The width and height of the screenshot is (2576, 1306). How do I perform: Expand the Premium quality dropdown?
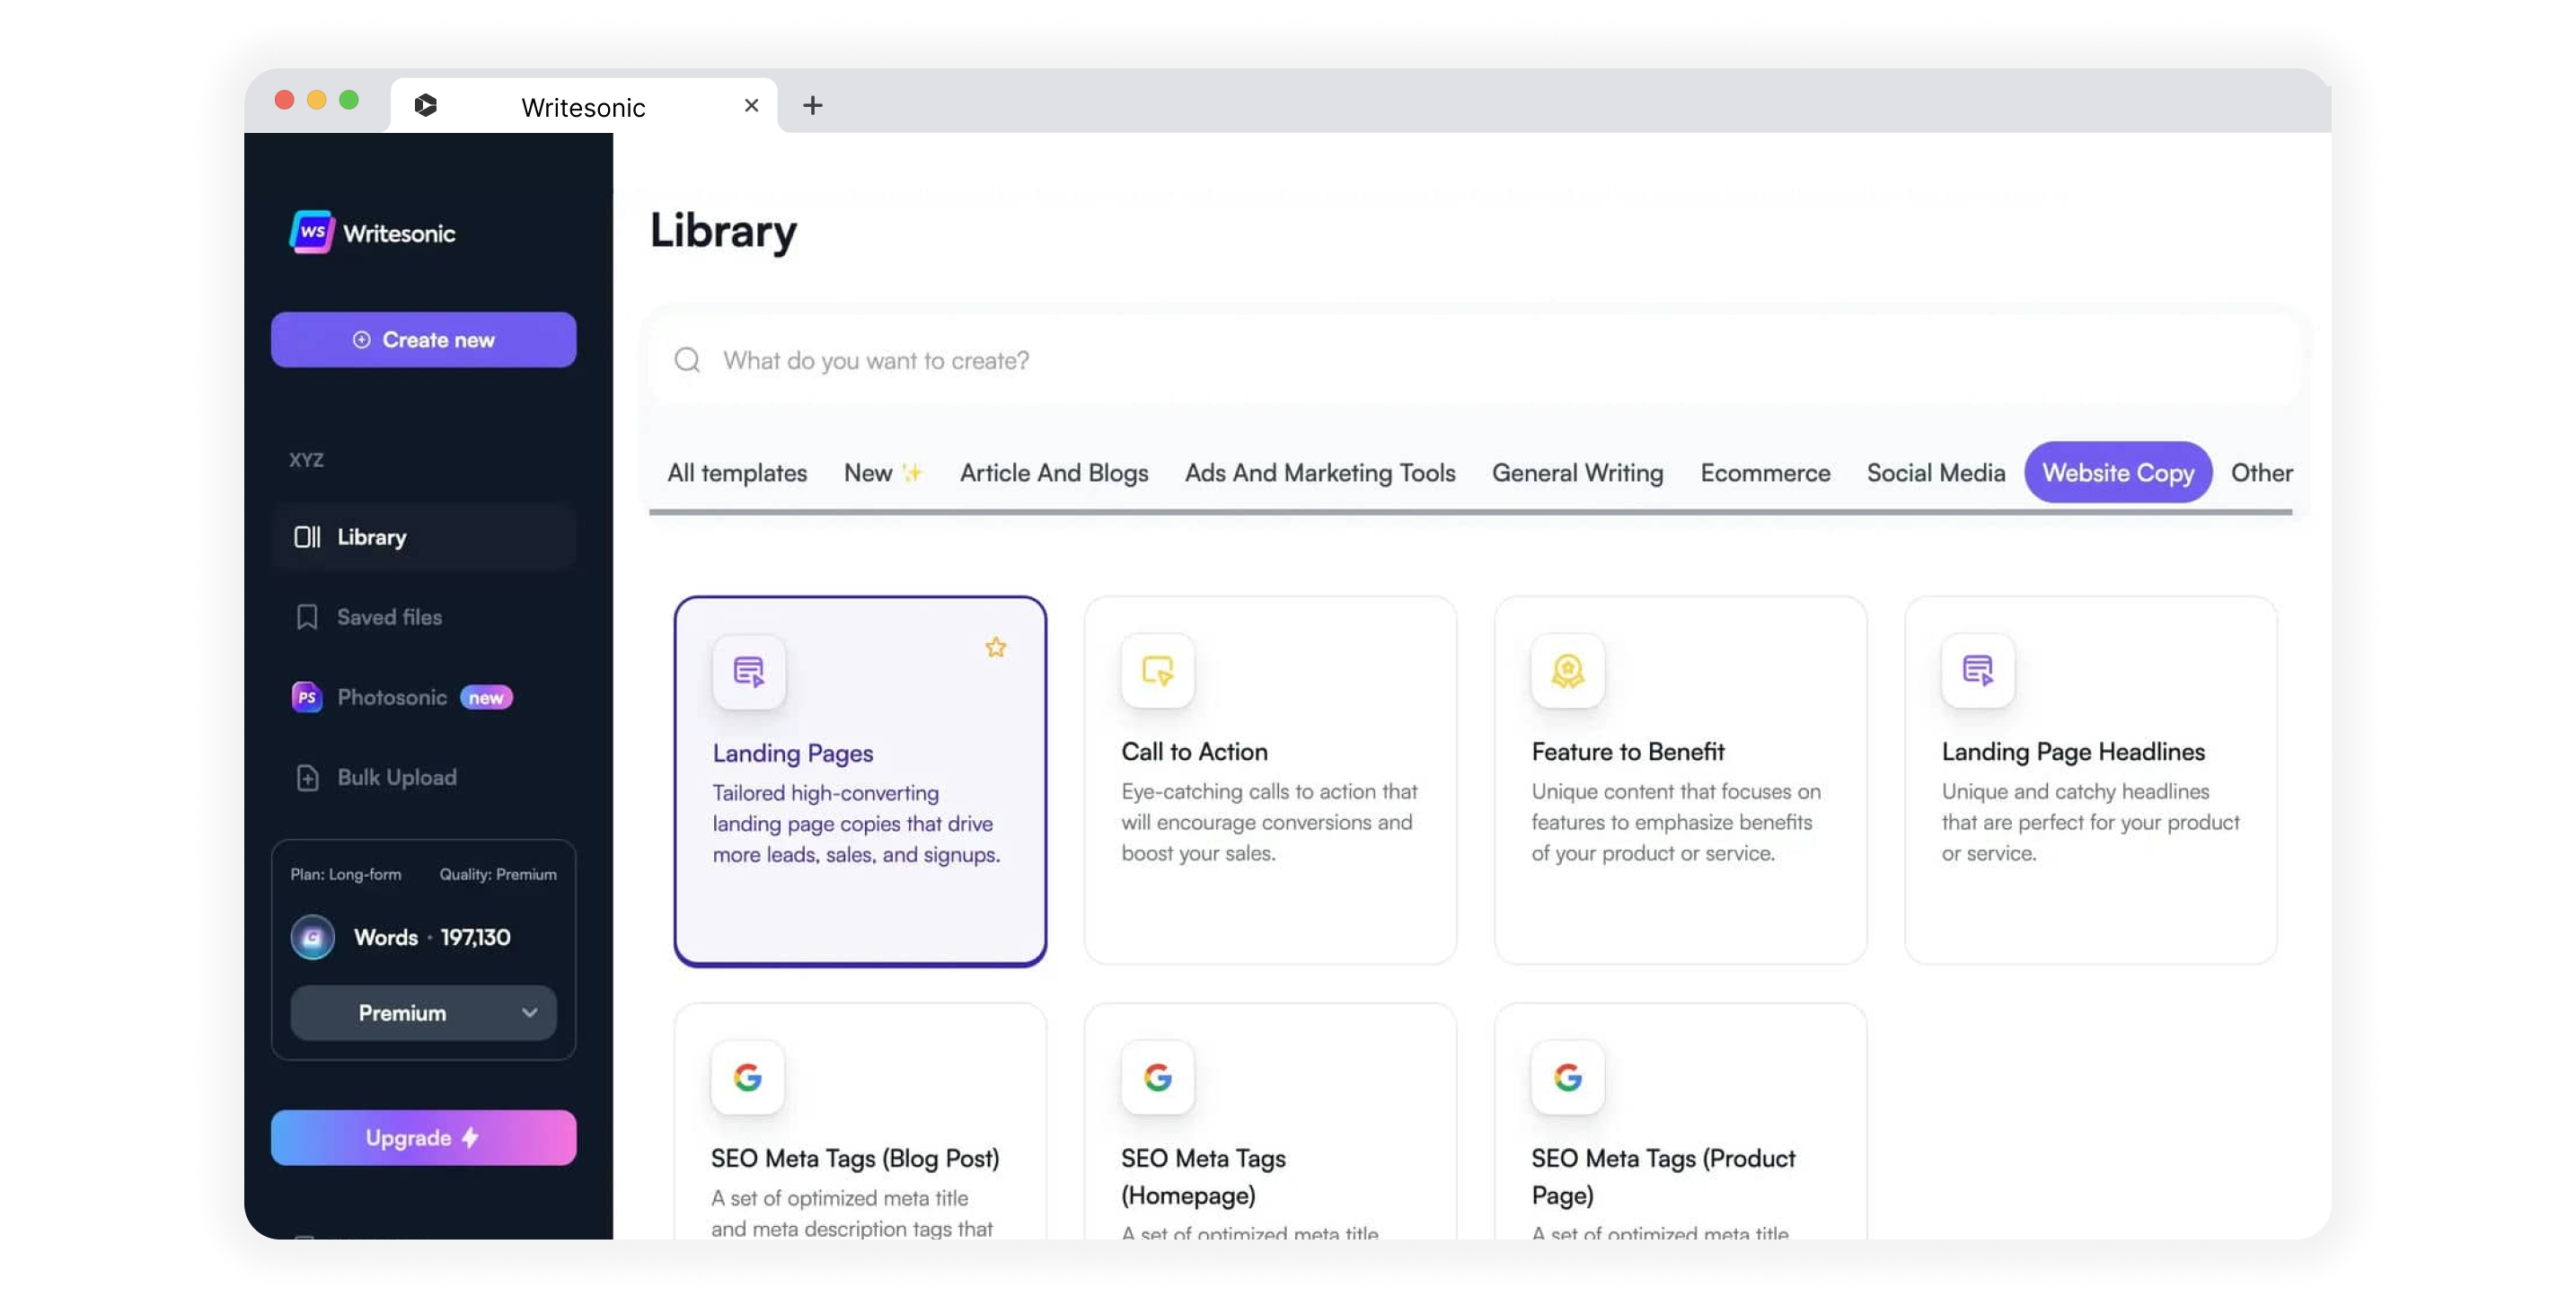[x=423, y=1013]
